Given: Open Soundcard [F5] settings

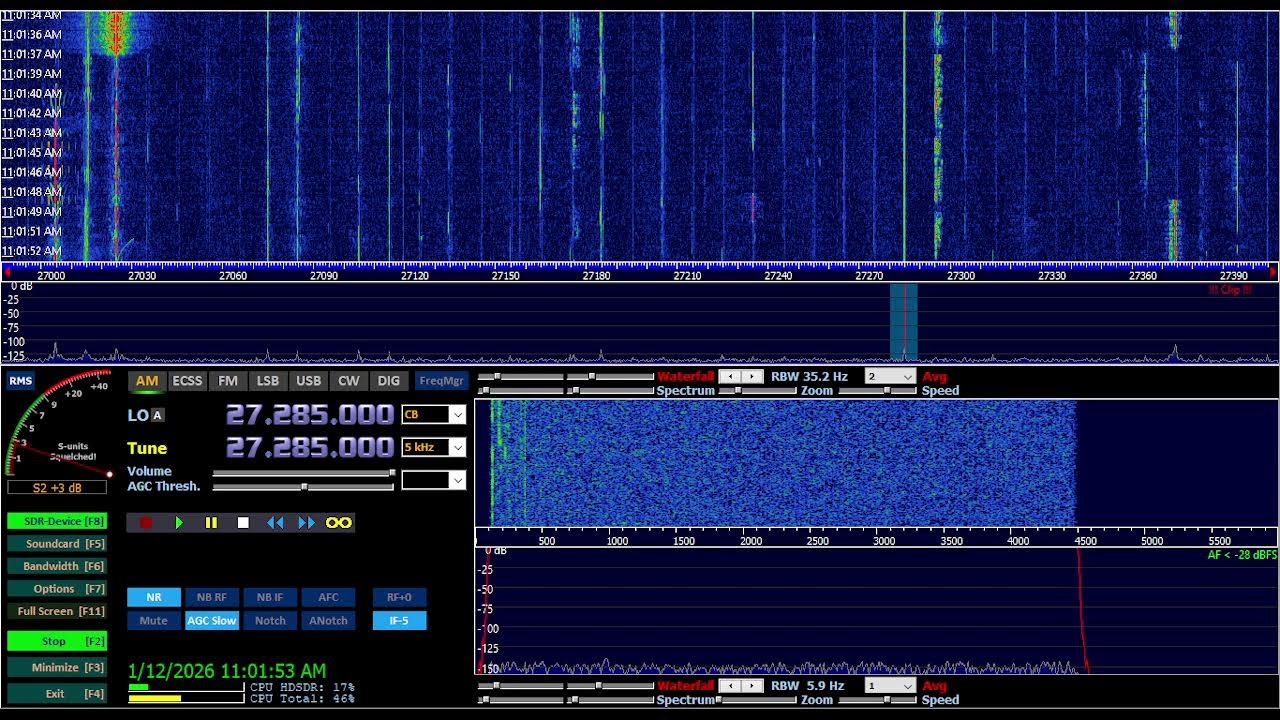Looking at the screenshot, I should pyautogui.click(x=57, y=544).
